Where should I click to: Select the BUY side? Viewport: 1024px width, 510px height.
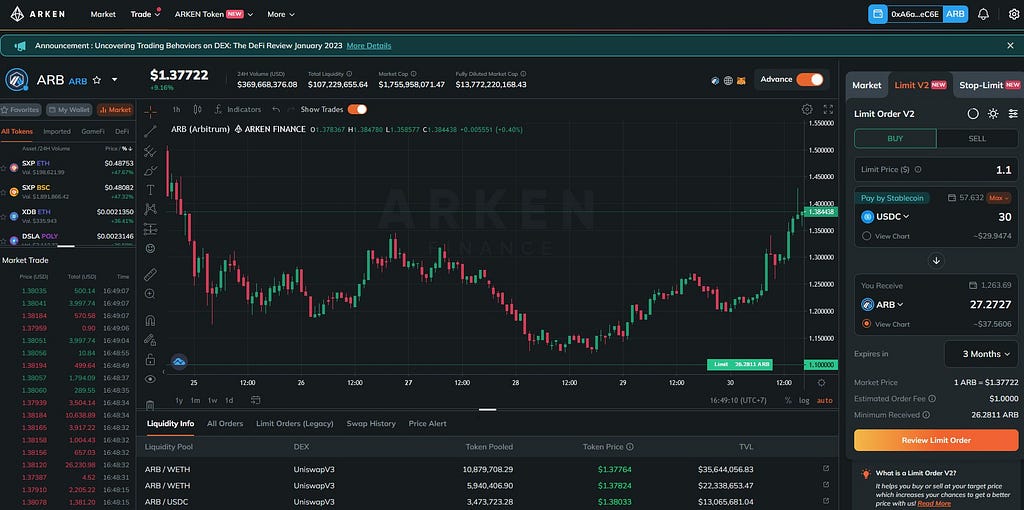(x=895, y=138)
